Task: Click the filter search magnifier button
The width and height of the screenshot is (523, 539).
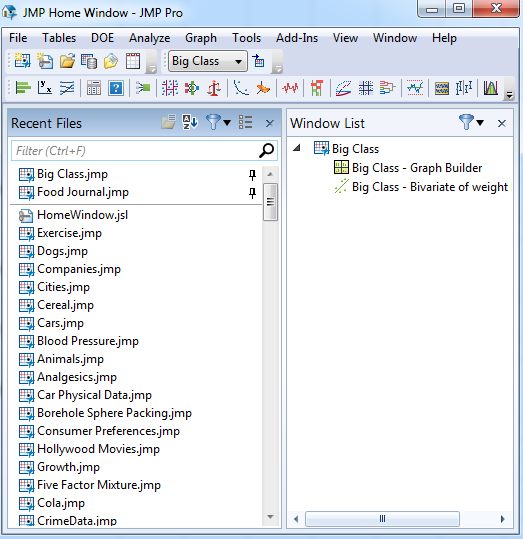Action: 266,151
